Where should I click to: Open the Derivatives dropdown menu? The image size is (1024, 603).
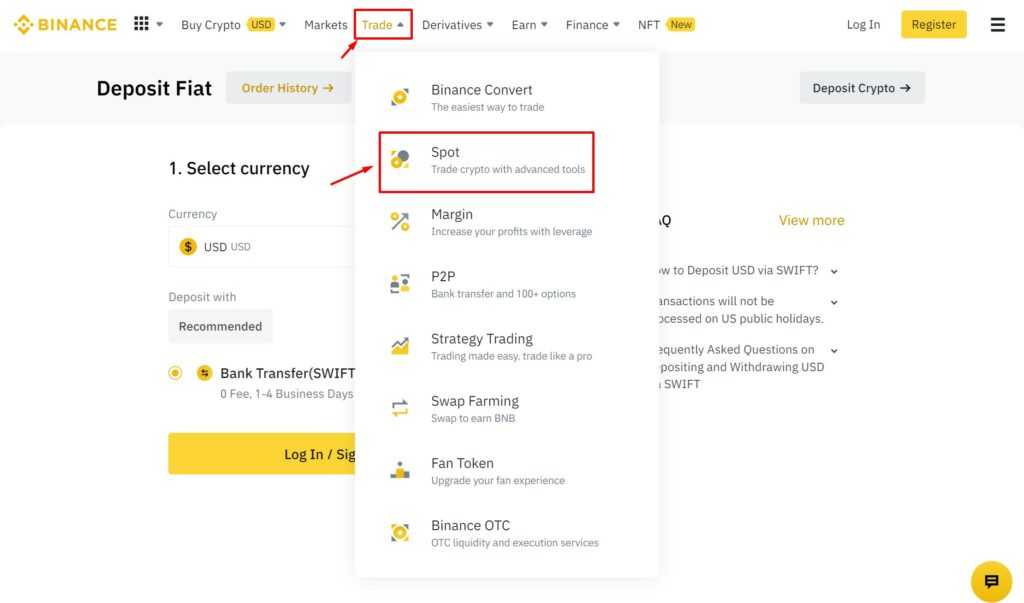[x=457, y=24]
